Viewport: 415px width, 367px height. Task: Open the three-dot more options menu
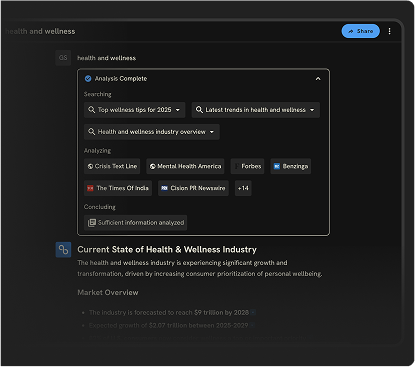(x=389, y=31)
